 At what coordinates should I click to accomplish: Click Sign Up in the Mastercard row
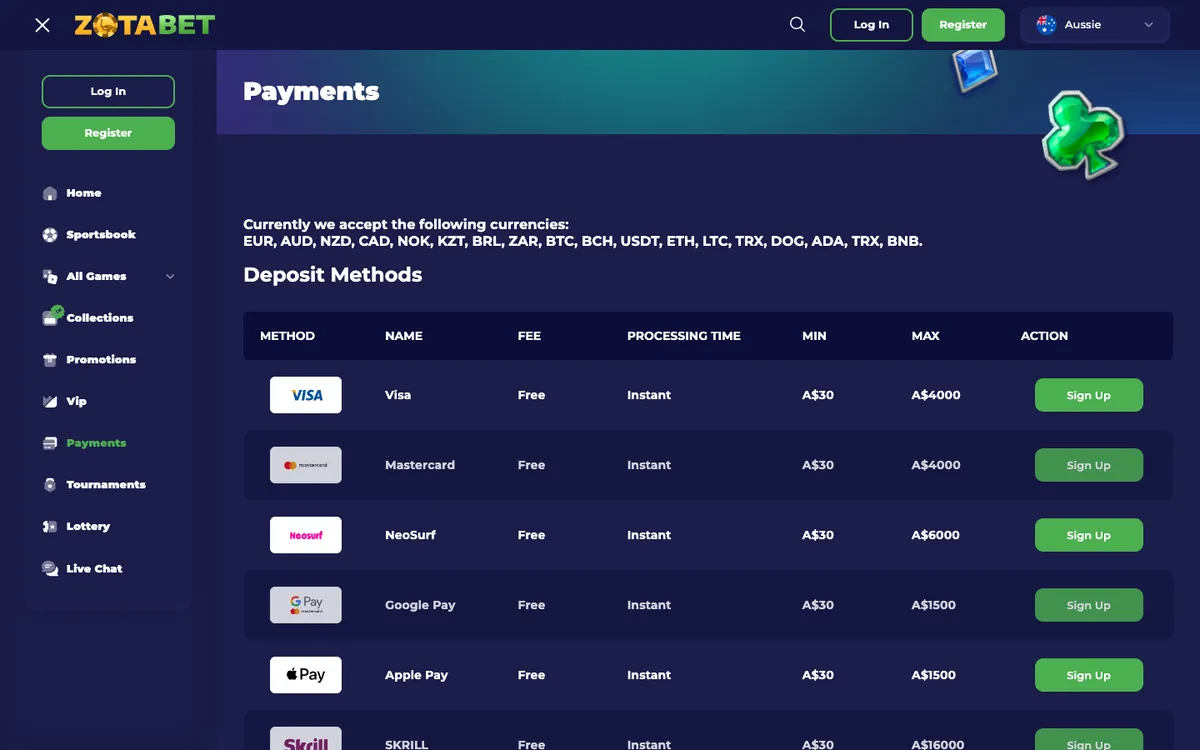[x=1089, y=465]
